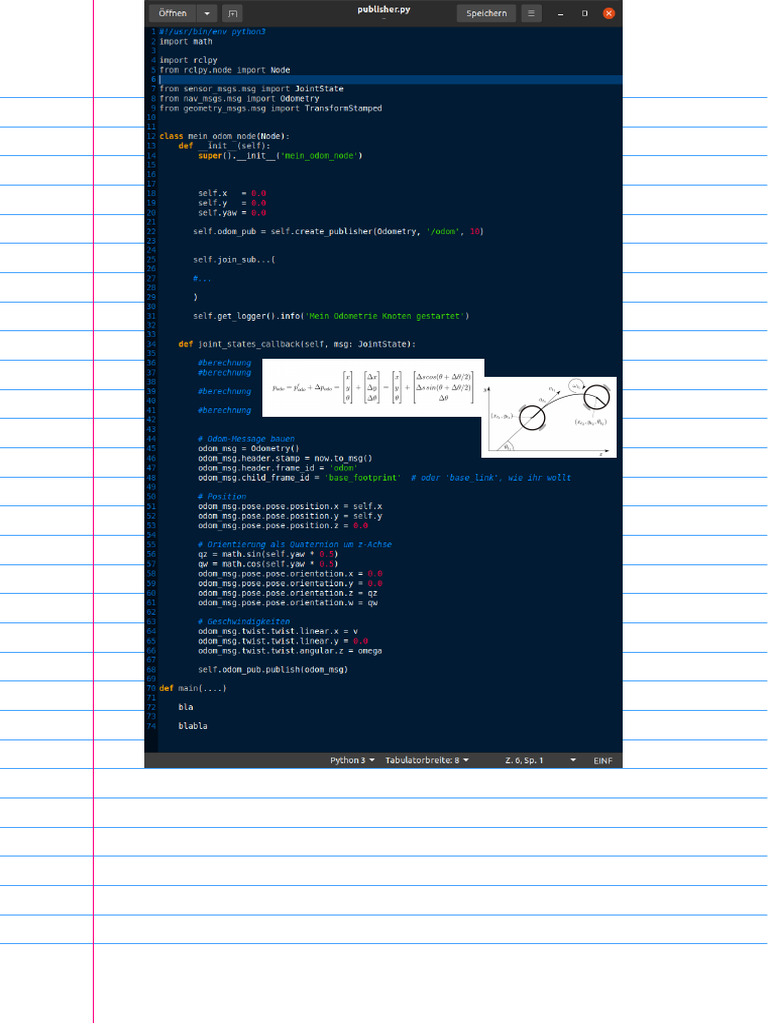Click the 'self.yaw = 0.0' line
The image size is (768, 1024).
(x=232, y=213)
